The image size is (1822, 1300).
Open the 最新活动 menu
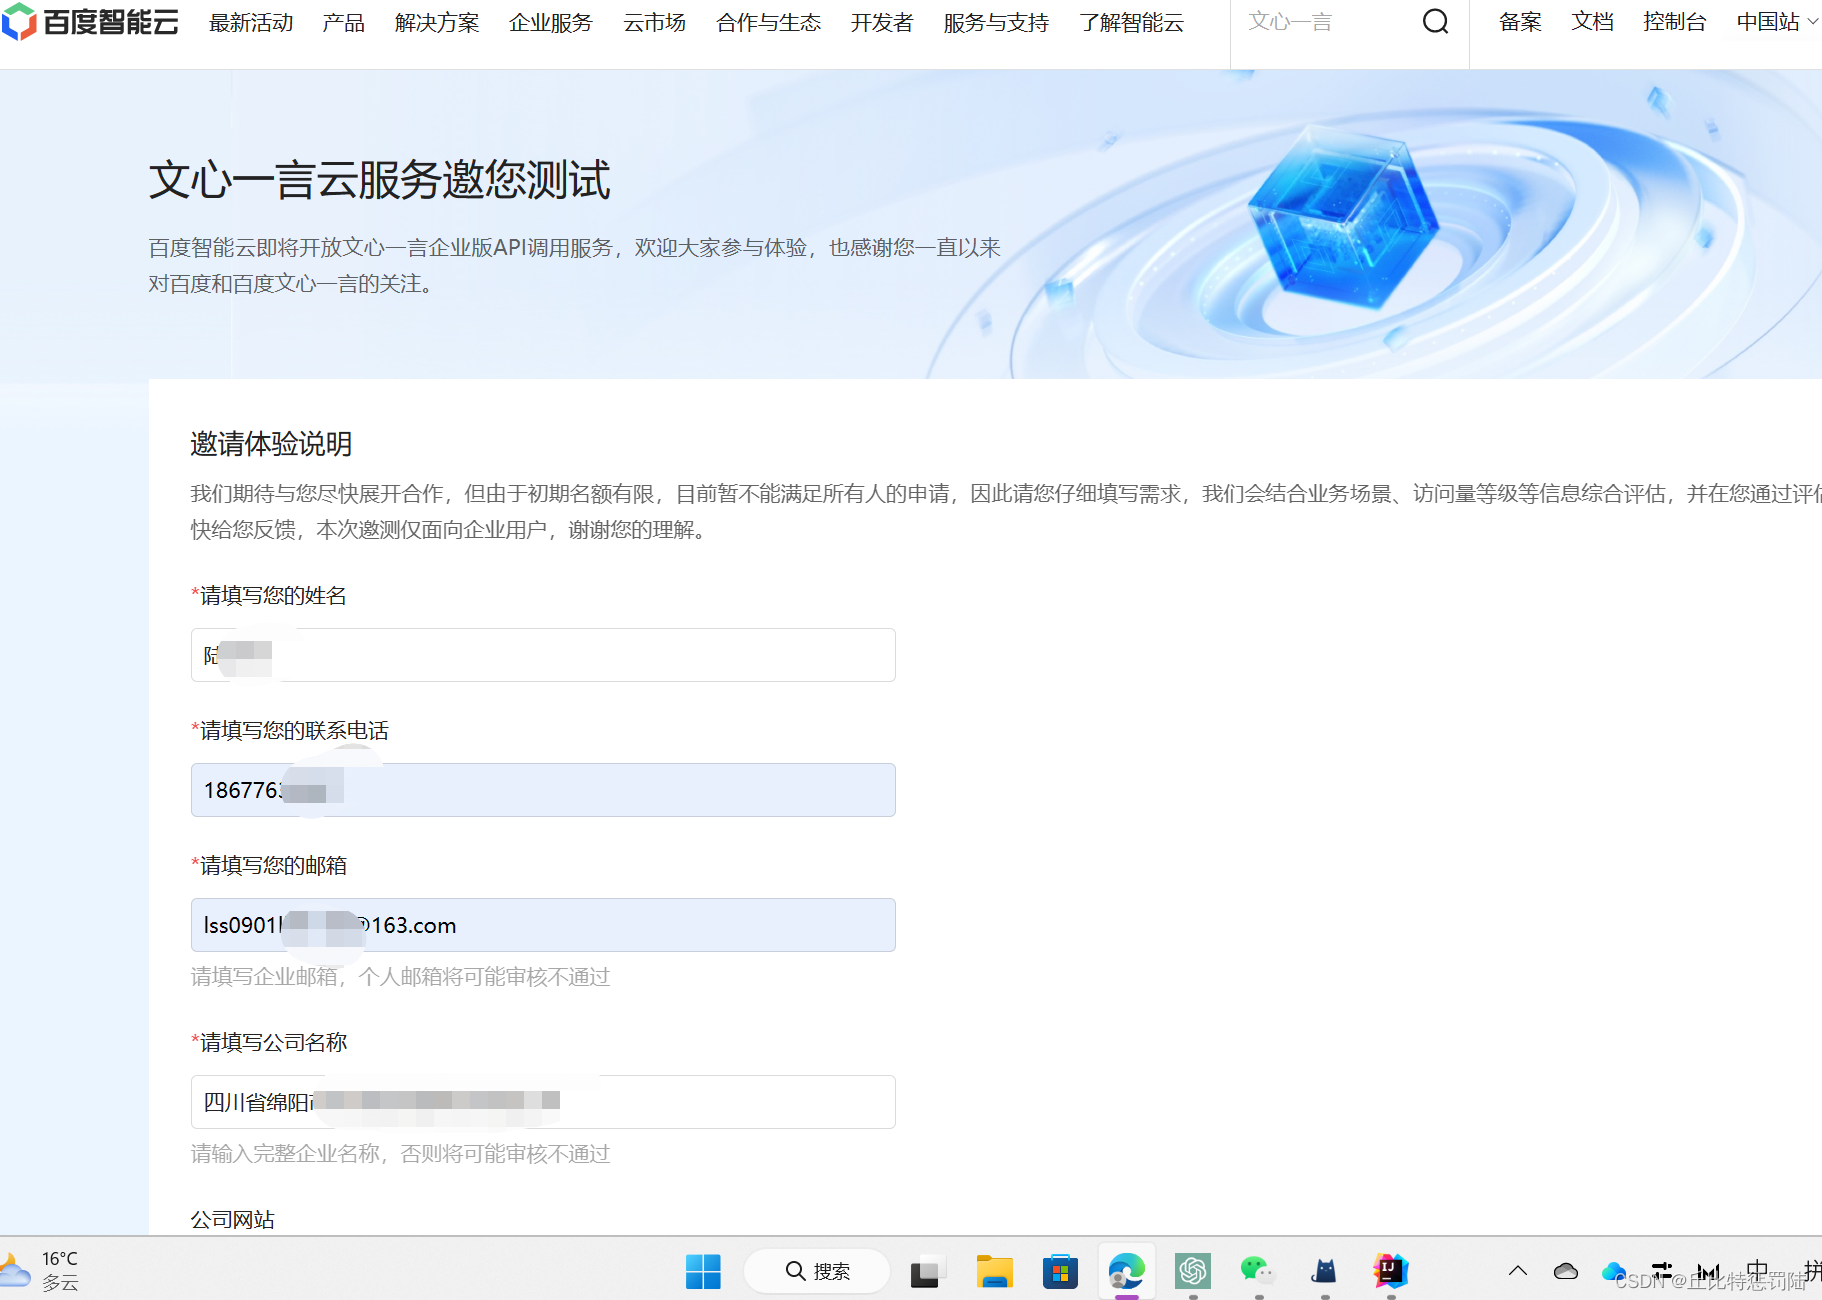click(251, 22)
